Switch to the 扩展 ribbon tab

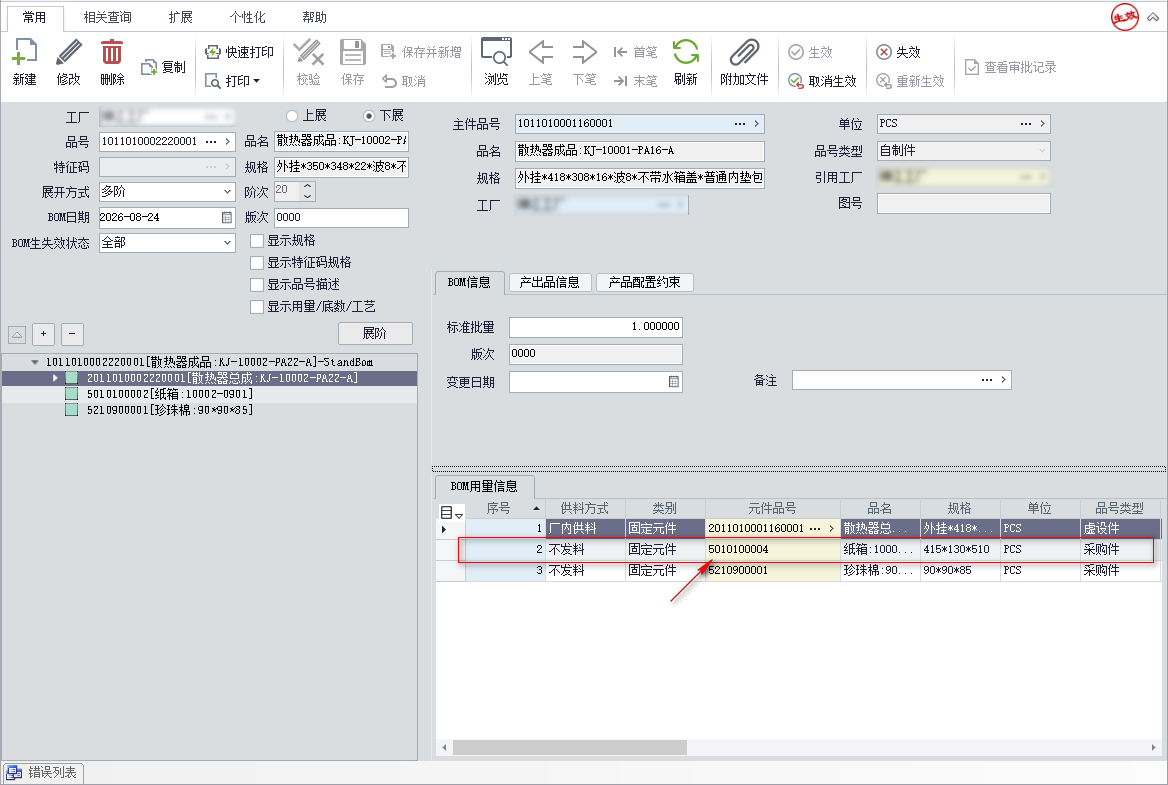coord(180,17)
